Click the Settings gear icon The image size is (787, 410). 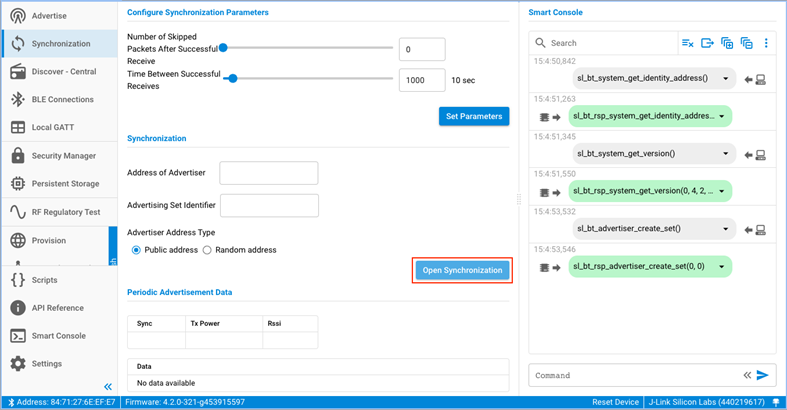click(x=18, y=364)
